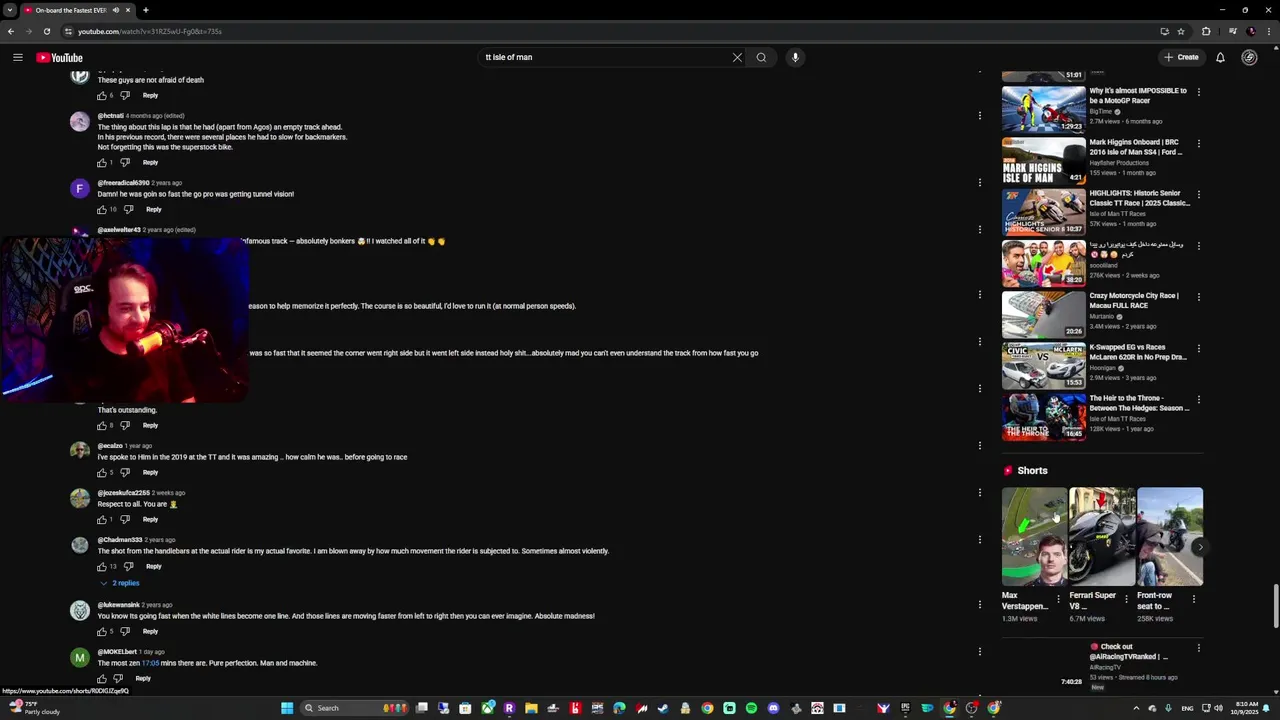Open YouTube notifications bell
1280x720 pixels.
click(1220, 57)
